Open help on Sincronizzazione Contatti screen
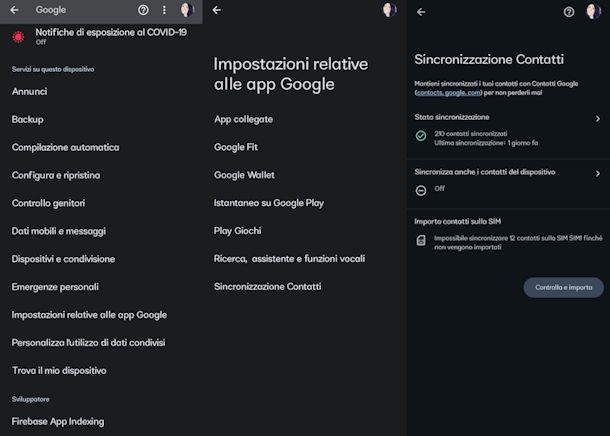The width and height of the screenshot is (610, 436). pos(569,12)
